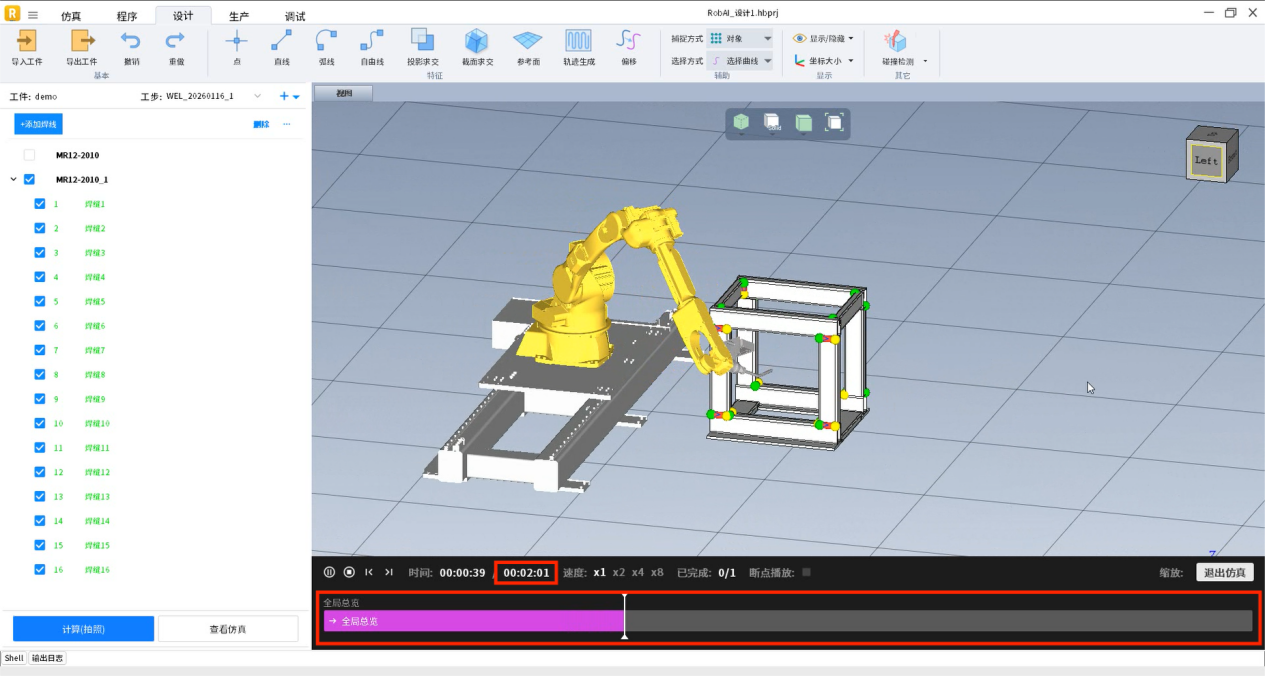The height and width of the screenshot is (676, 1265).
Task: Switch to the 调试 tab
Action: click(x=295, y=16)
